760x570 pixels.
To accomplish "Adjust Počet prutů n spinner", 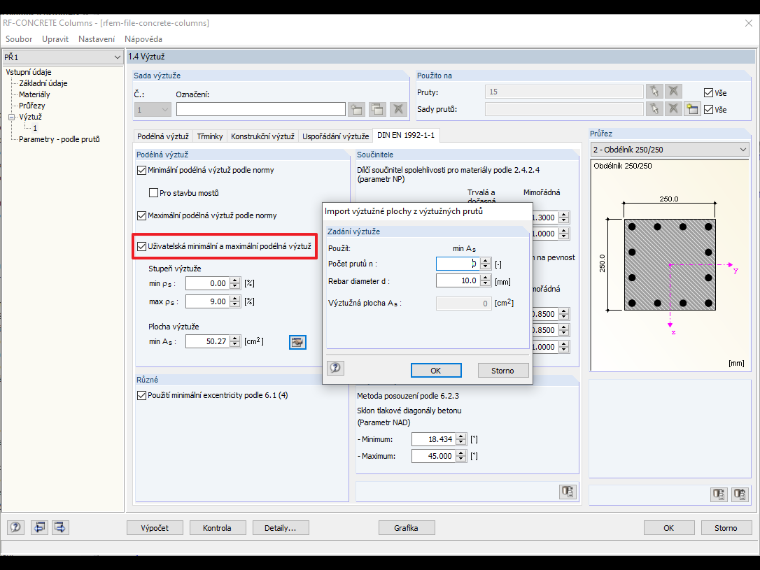I will coord(486,264).
